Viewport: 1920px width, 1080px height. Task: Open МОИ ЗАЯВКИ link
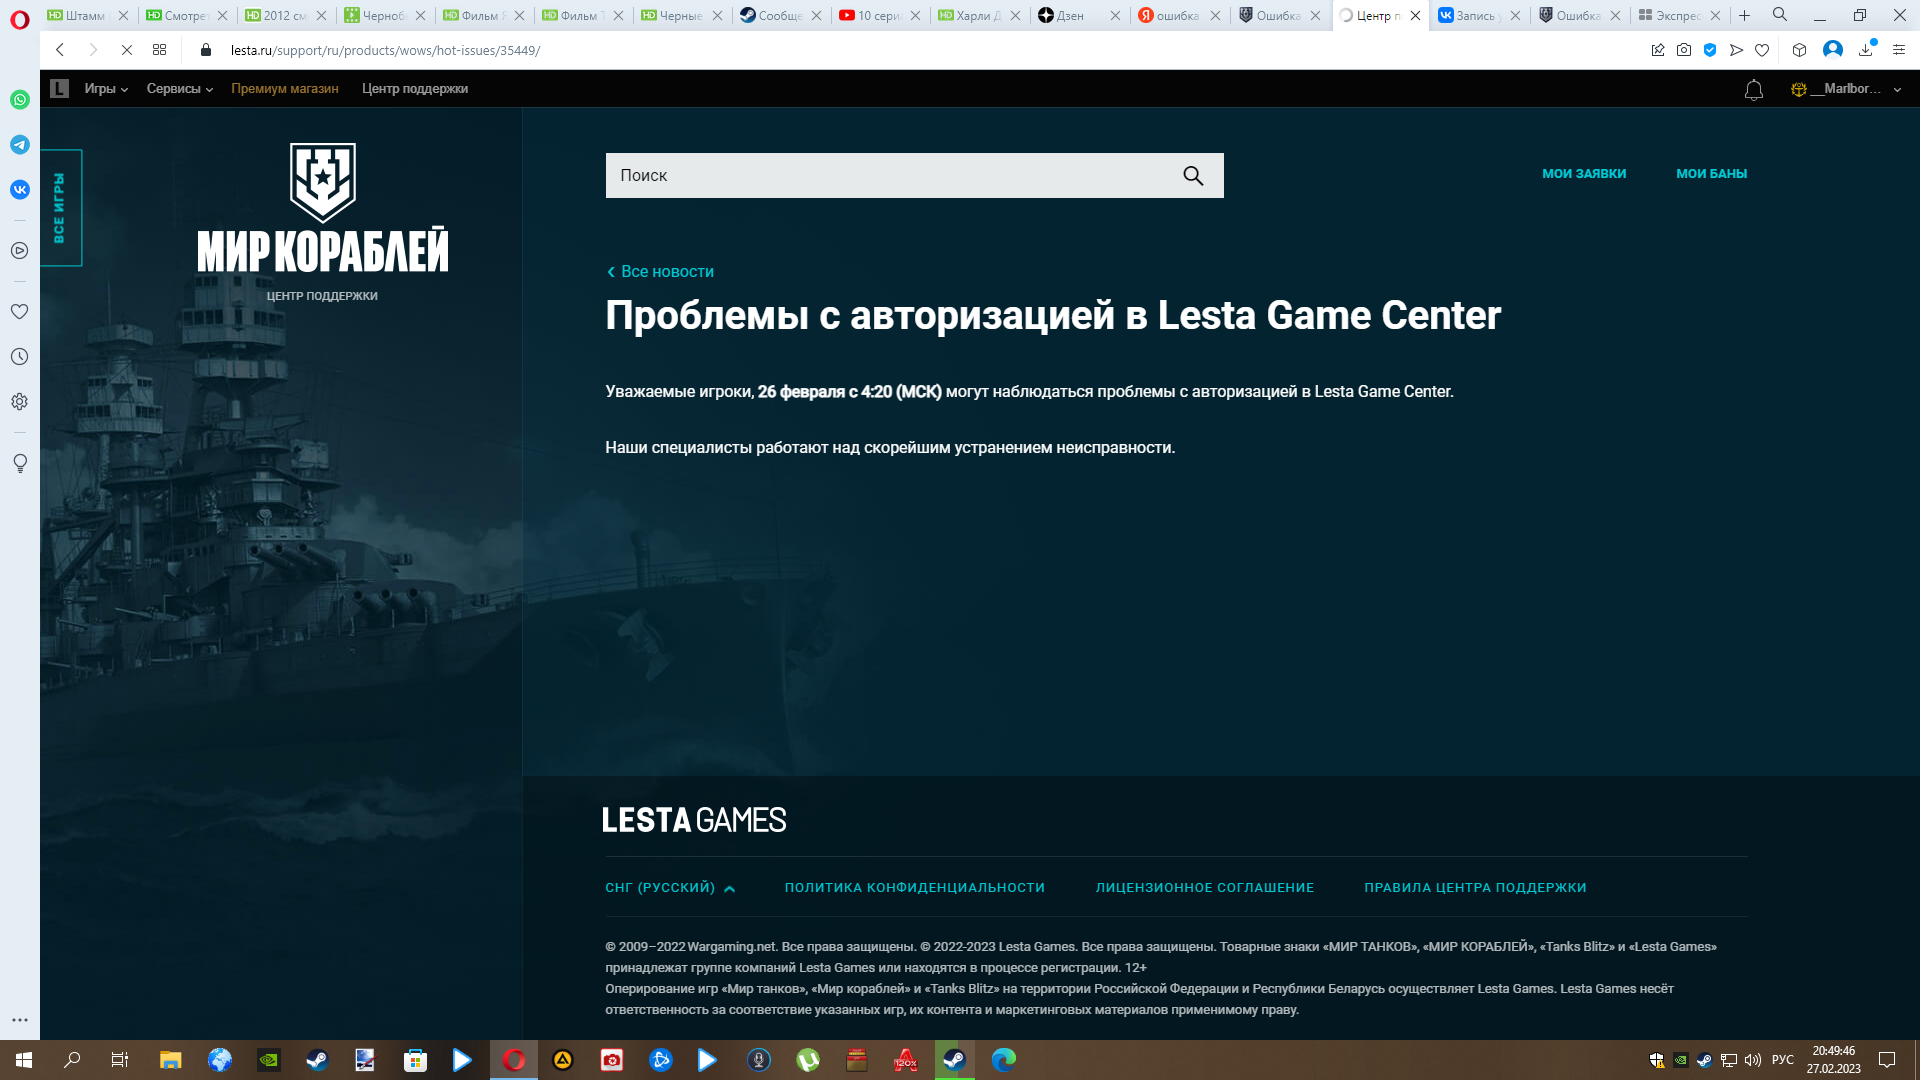click(x=1584, y=174)
